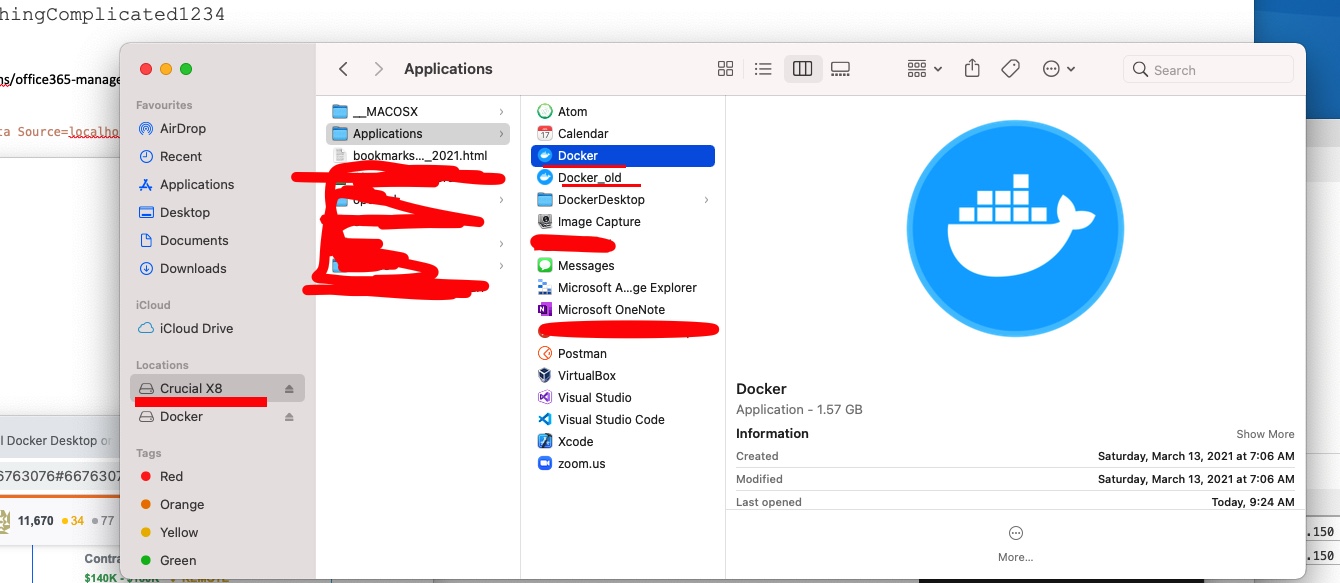Image resolution: width=1340 pixels, height=583 pixels.
Task: Select bookmarks…_2021.html file
Action: coord(418,155)
